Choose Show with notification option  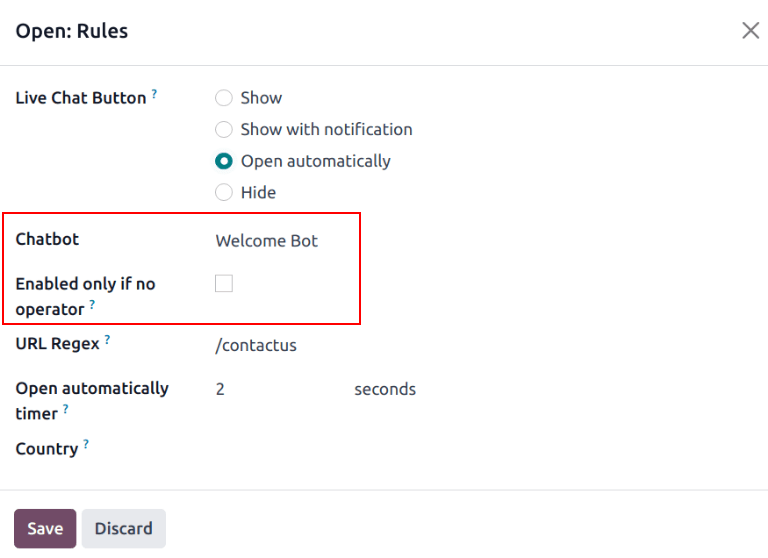click(224, 130)
